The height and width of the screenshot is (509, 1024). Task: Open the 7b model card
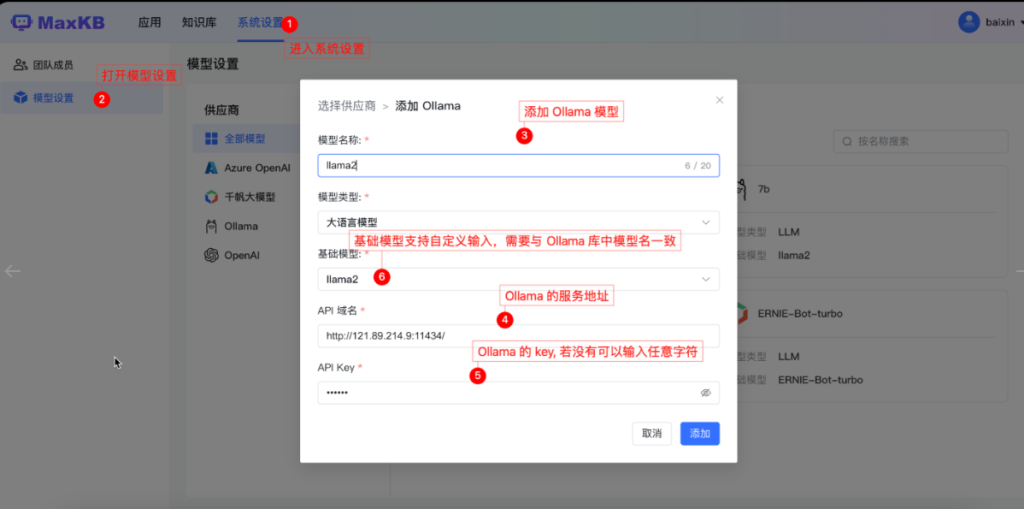(873, 222)
